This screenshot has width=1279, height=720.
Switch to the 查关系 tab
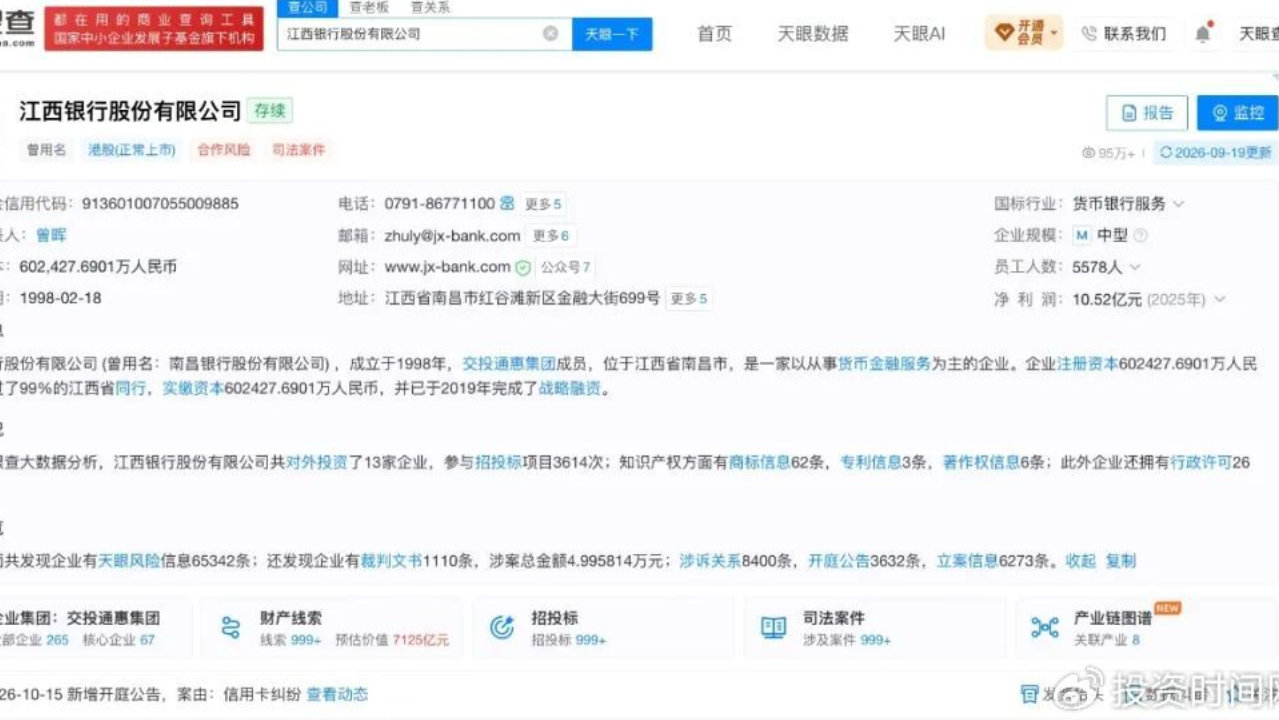(430, 7)
